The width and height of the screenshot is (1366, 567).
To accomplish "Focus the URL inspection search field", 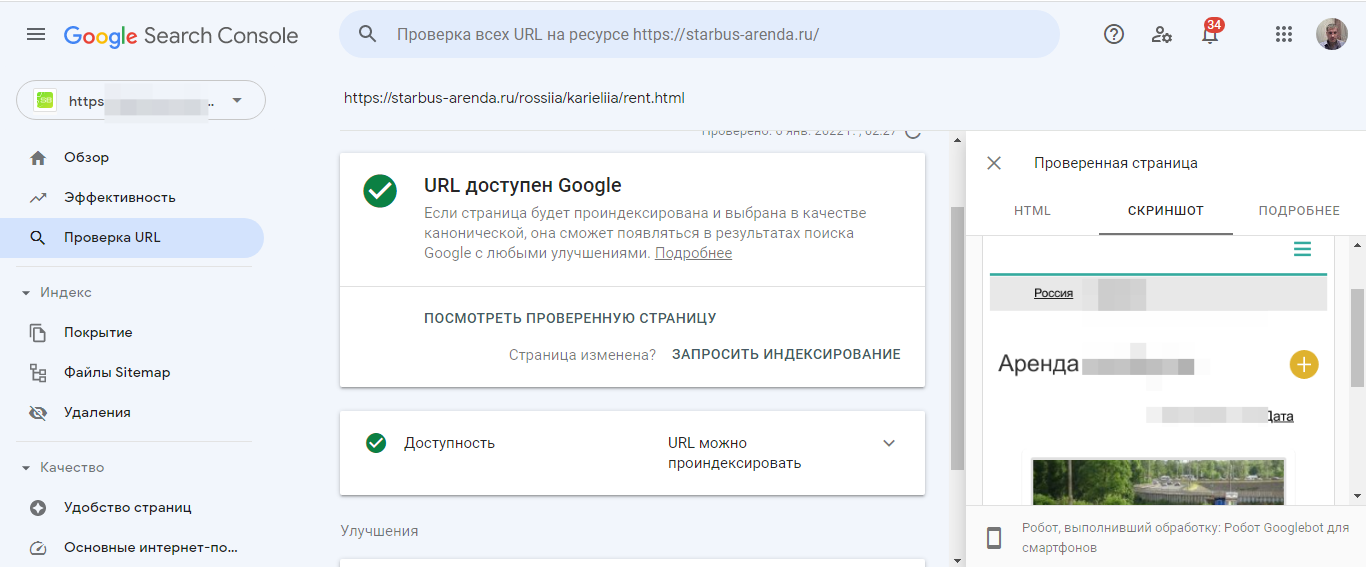I will pyautogui.click(x=699, y=34).
